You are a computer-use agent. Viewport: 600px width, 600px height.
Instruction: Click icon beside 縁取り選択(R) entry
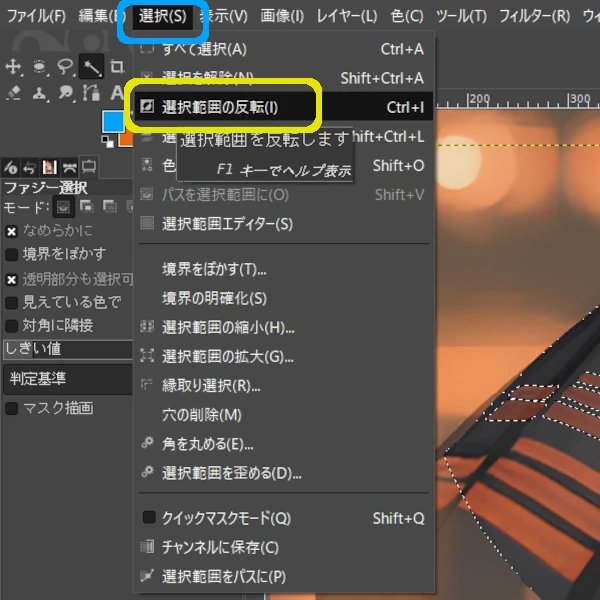pos(147,384)
